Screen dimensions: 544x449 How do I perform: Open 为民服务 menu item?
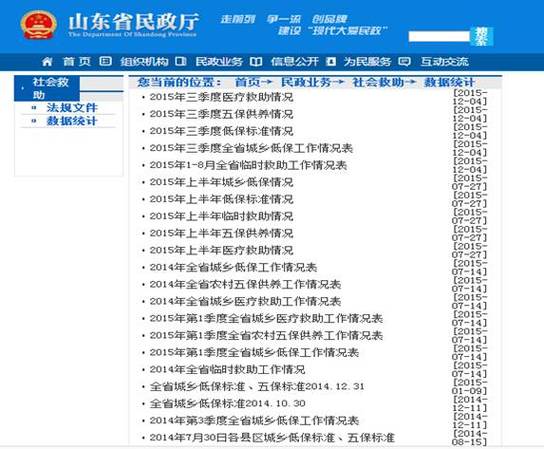point(367,62)
